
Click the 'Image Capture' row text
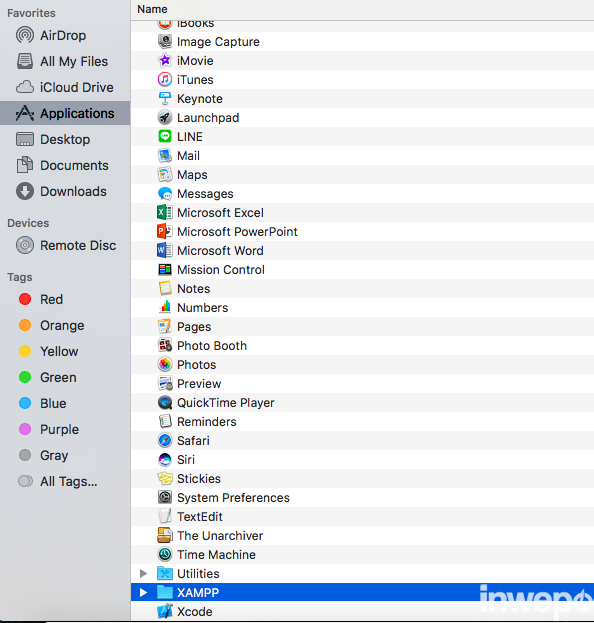[x=218, y=42]
